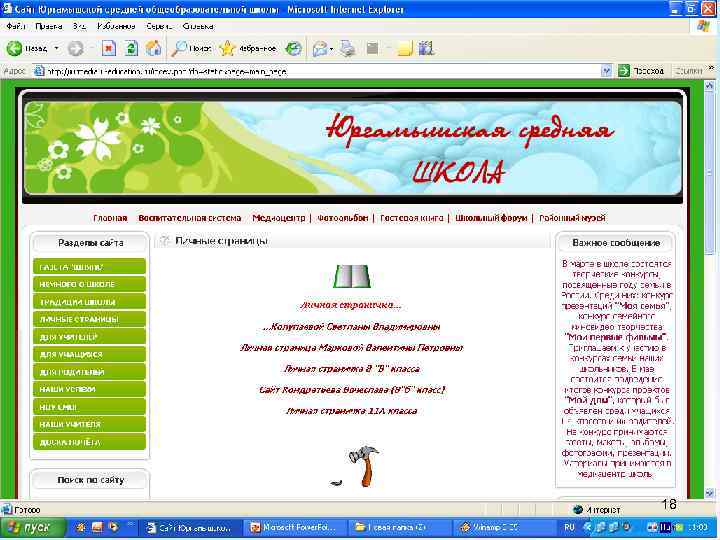Print the page with the printer icon

pyautogui.click(x=348, y=48)
